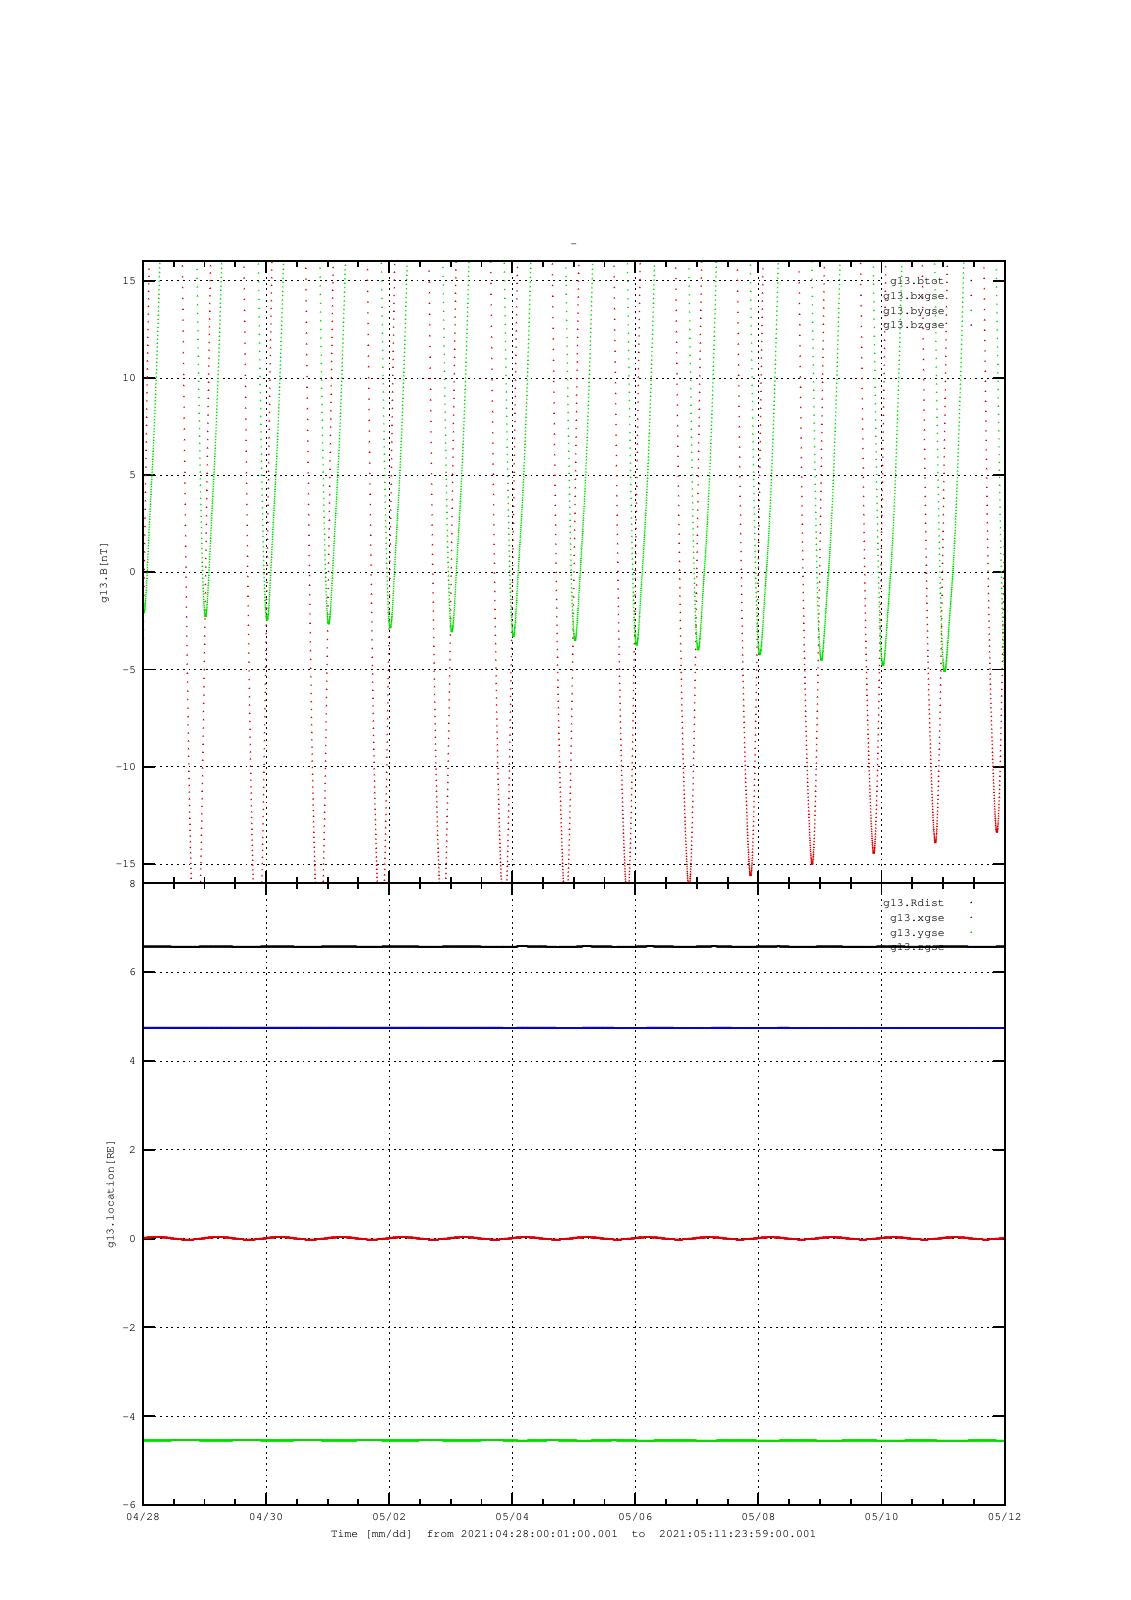Viewport: 1131px width, 1600px height.
Task: Click the 05/04 date tick label
Action: point(512,1517)
